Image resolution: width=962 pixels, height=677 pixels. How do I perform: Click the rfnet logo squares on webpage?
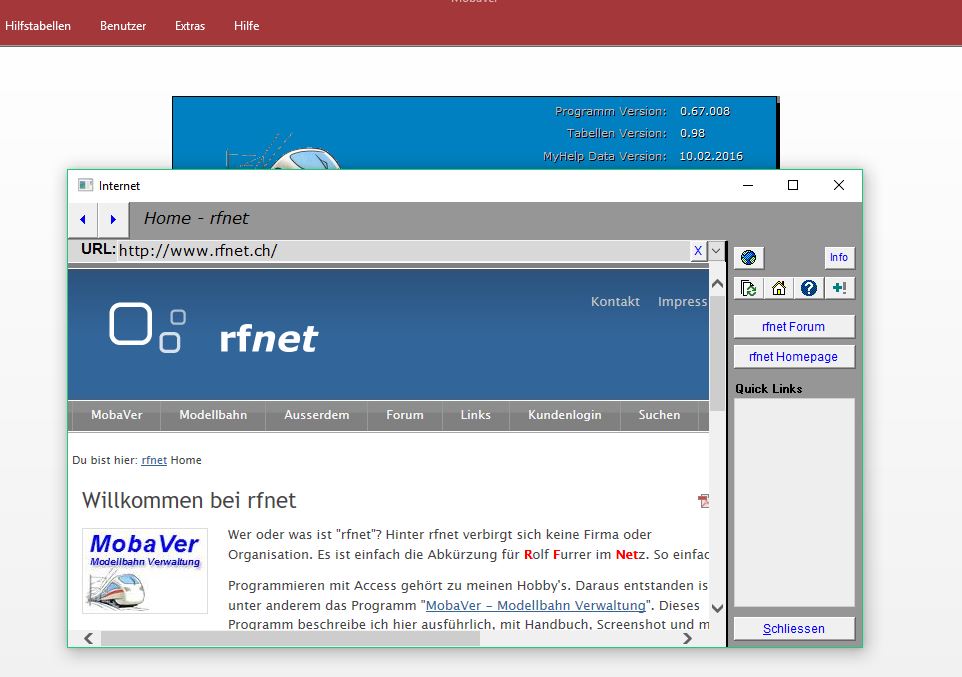click(148, 327)
